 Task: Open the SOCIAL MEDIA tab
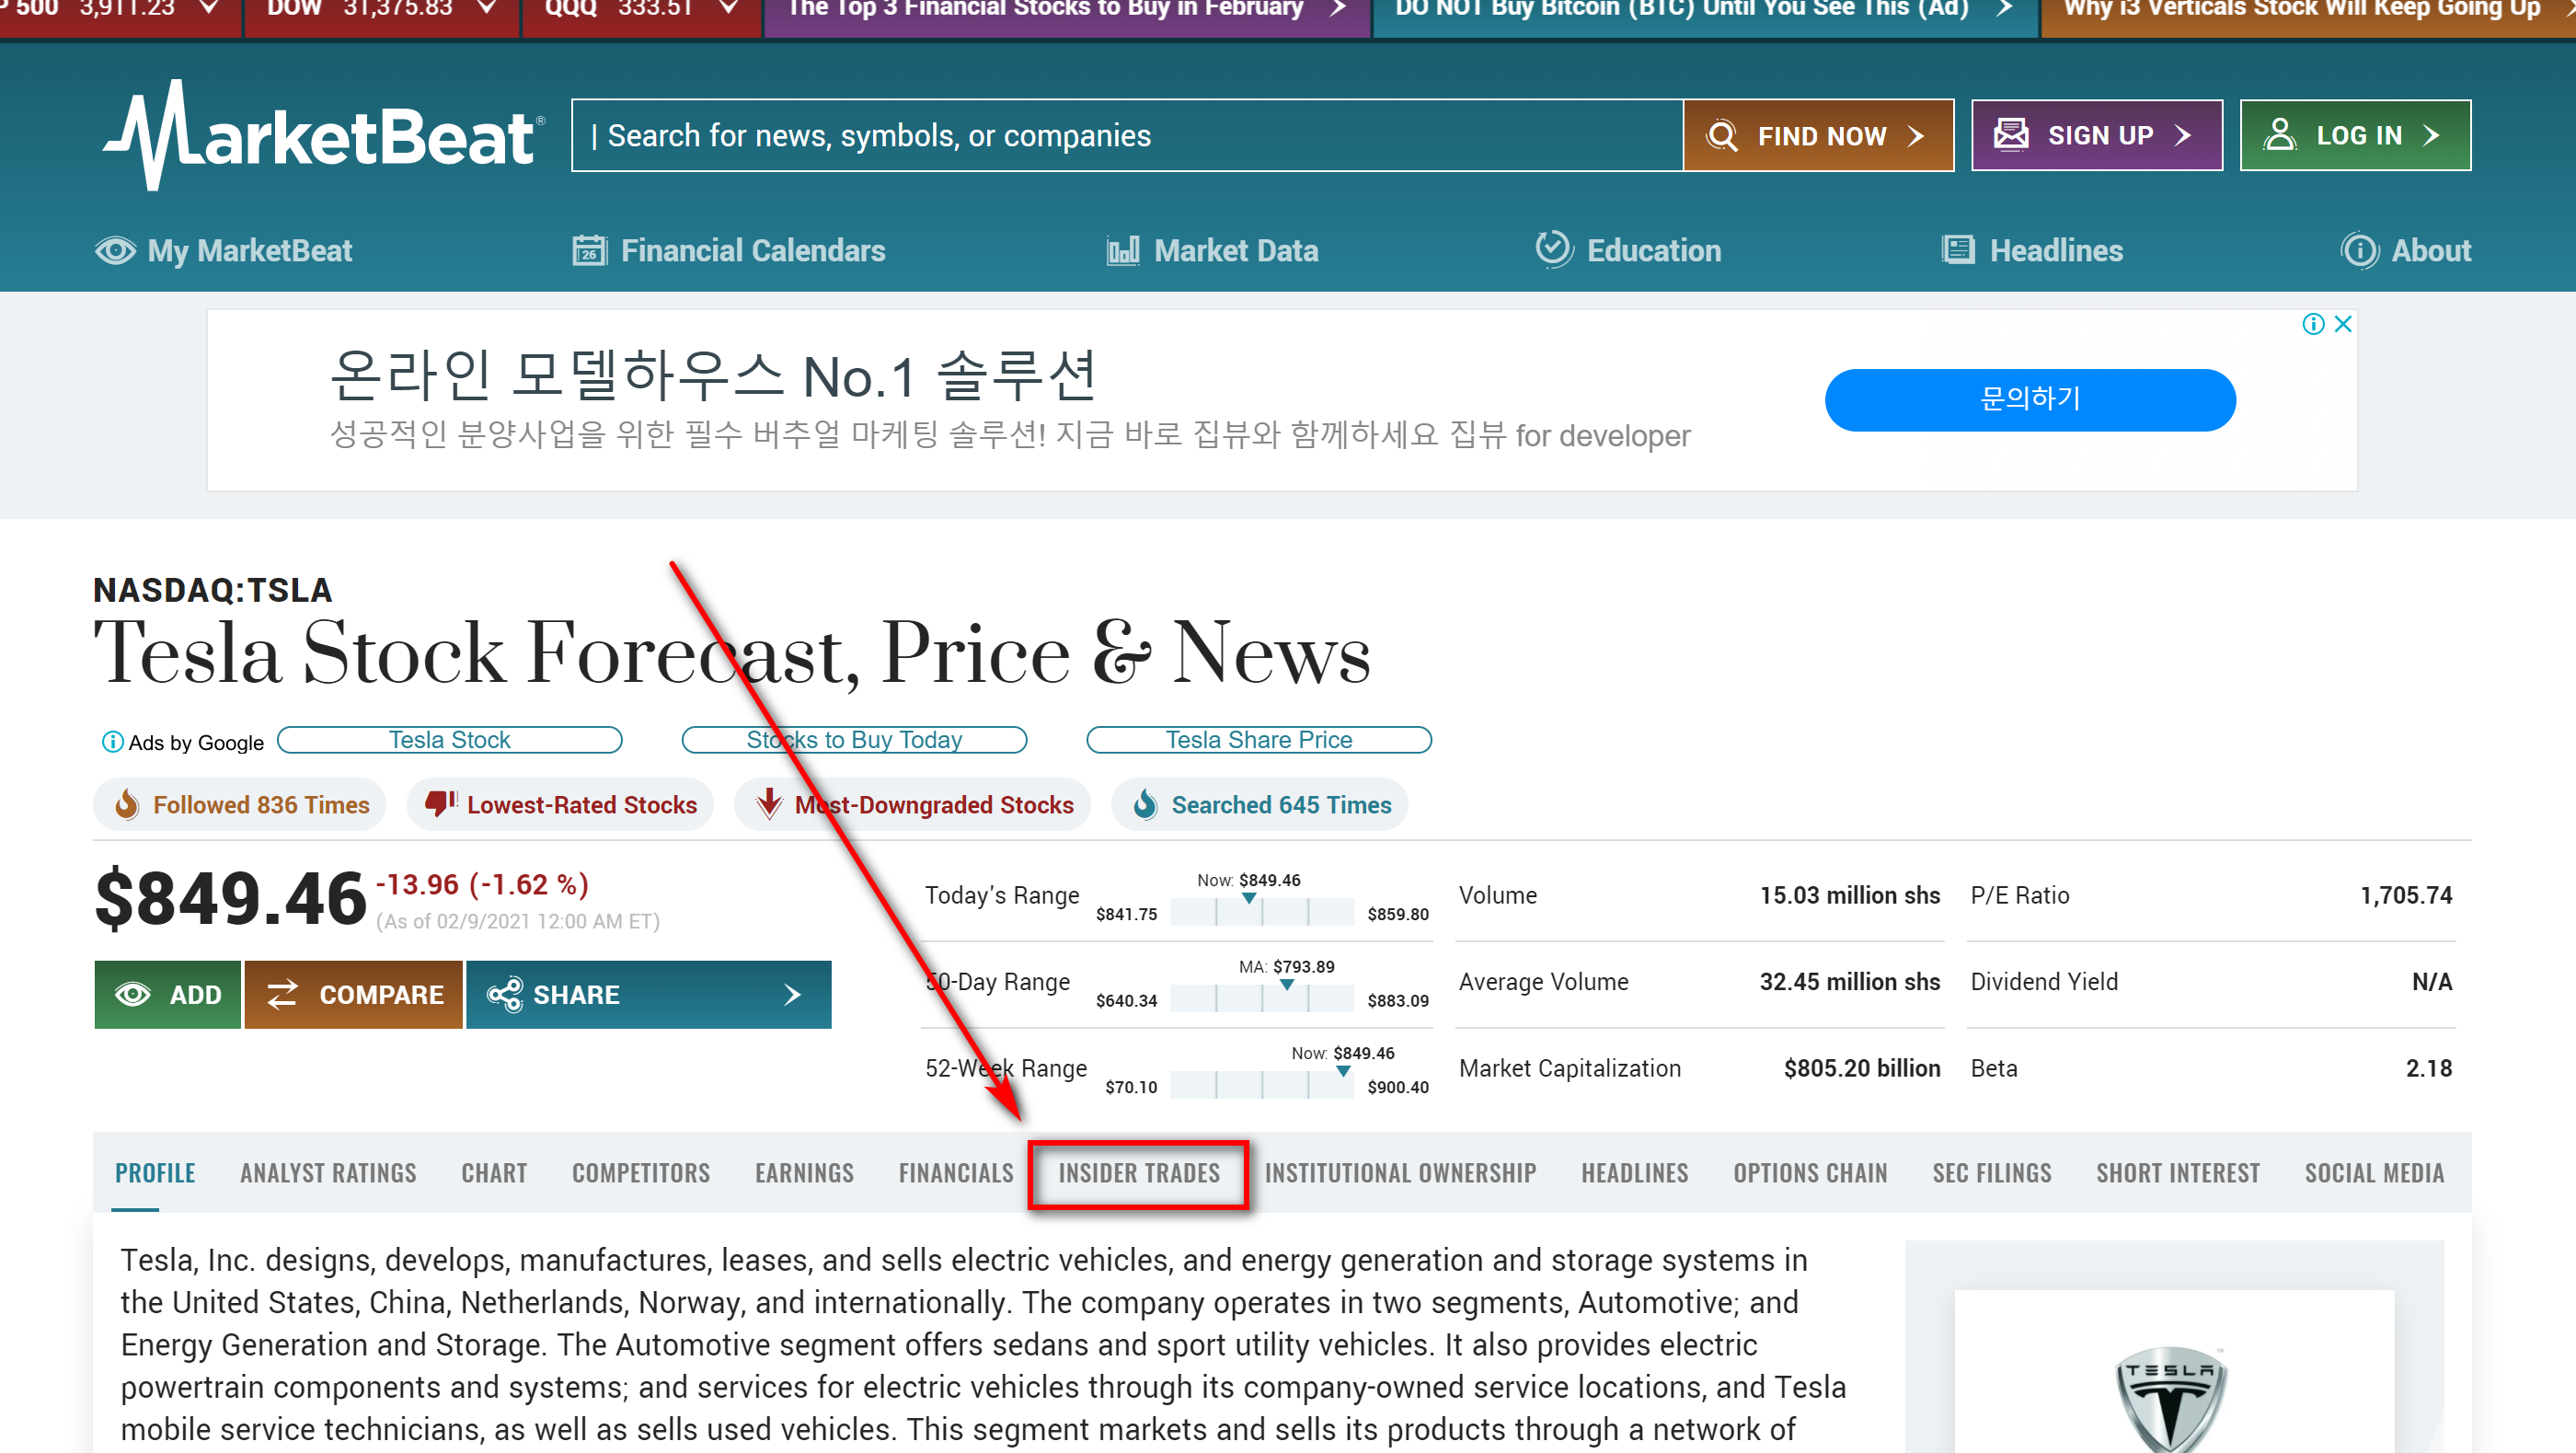(x=2374, y=1173)
